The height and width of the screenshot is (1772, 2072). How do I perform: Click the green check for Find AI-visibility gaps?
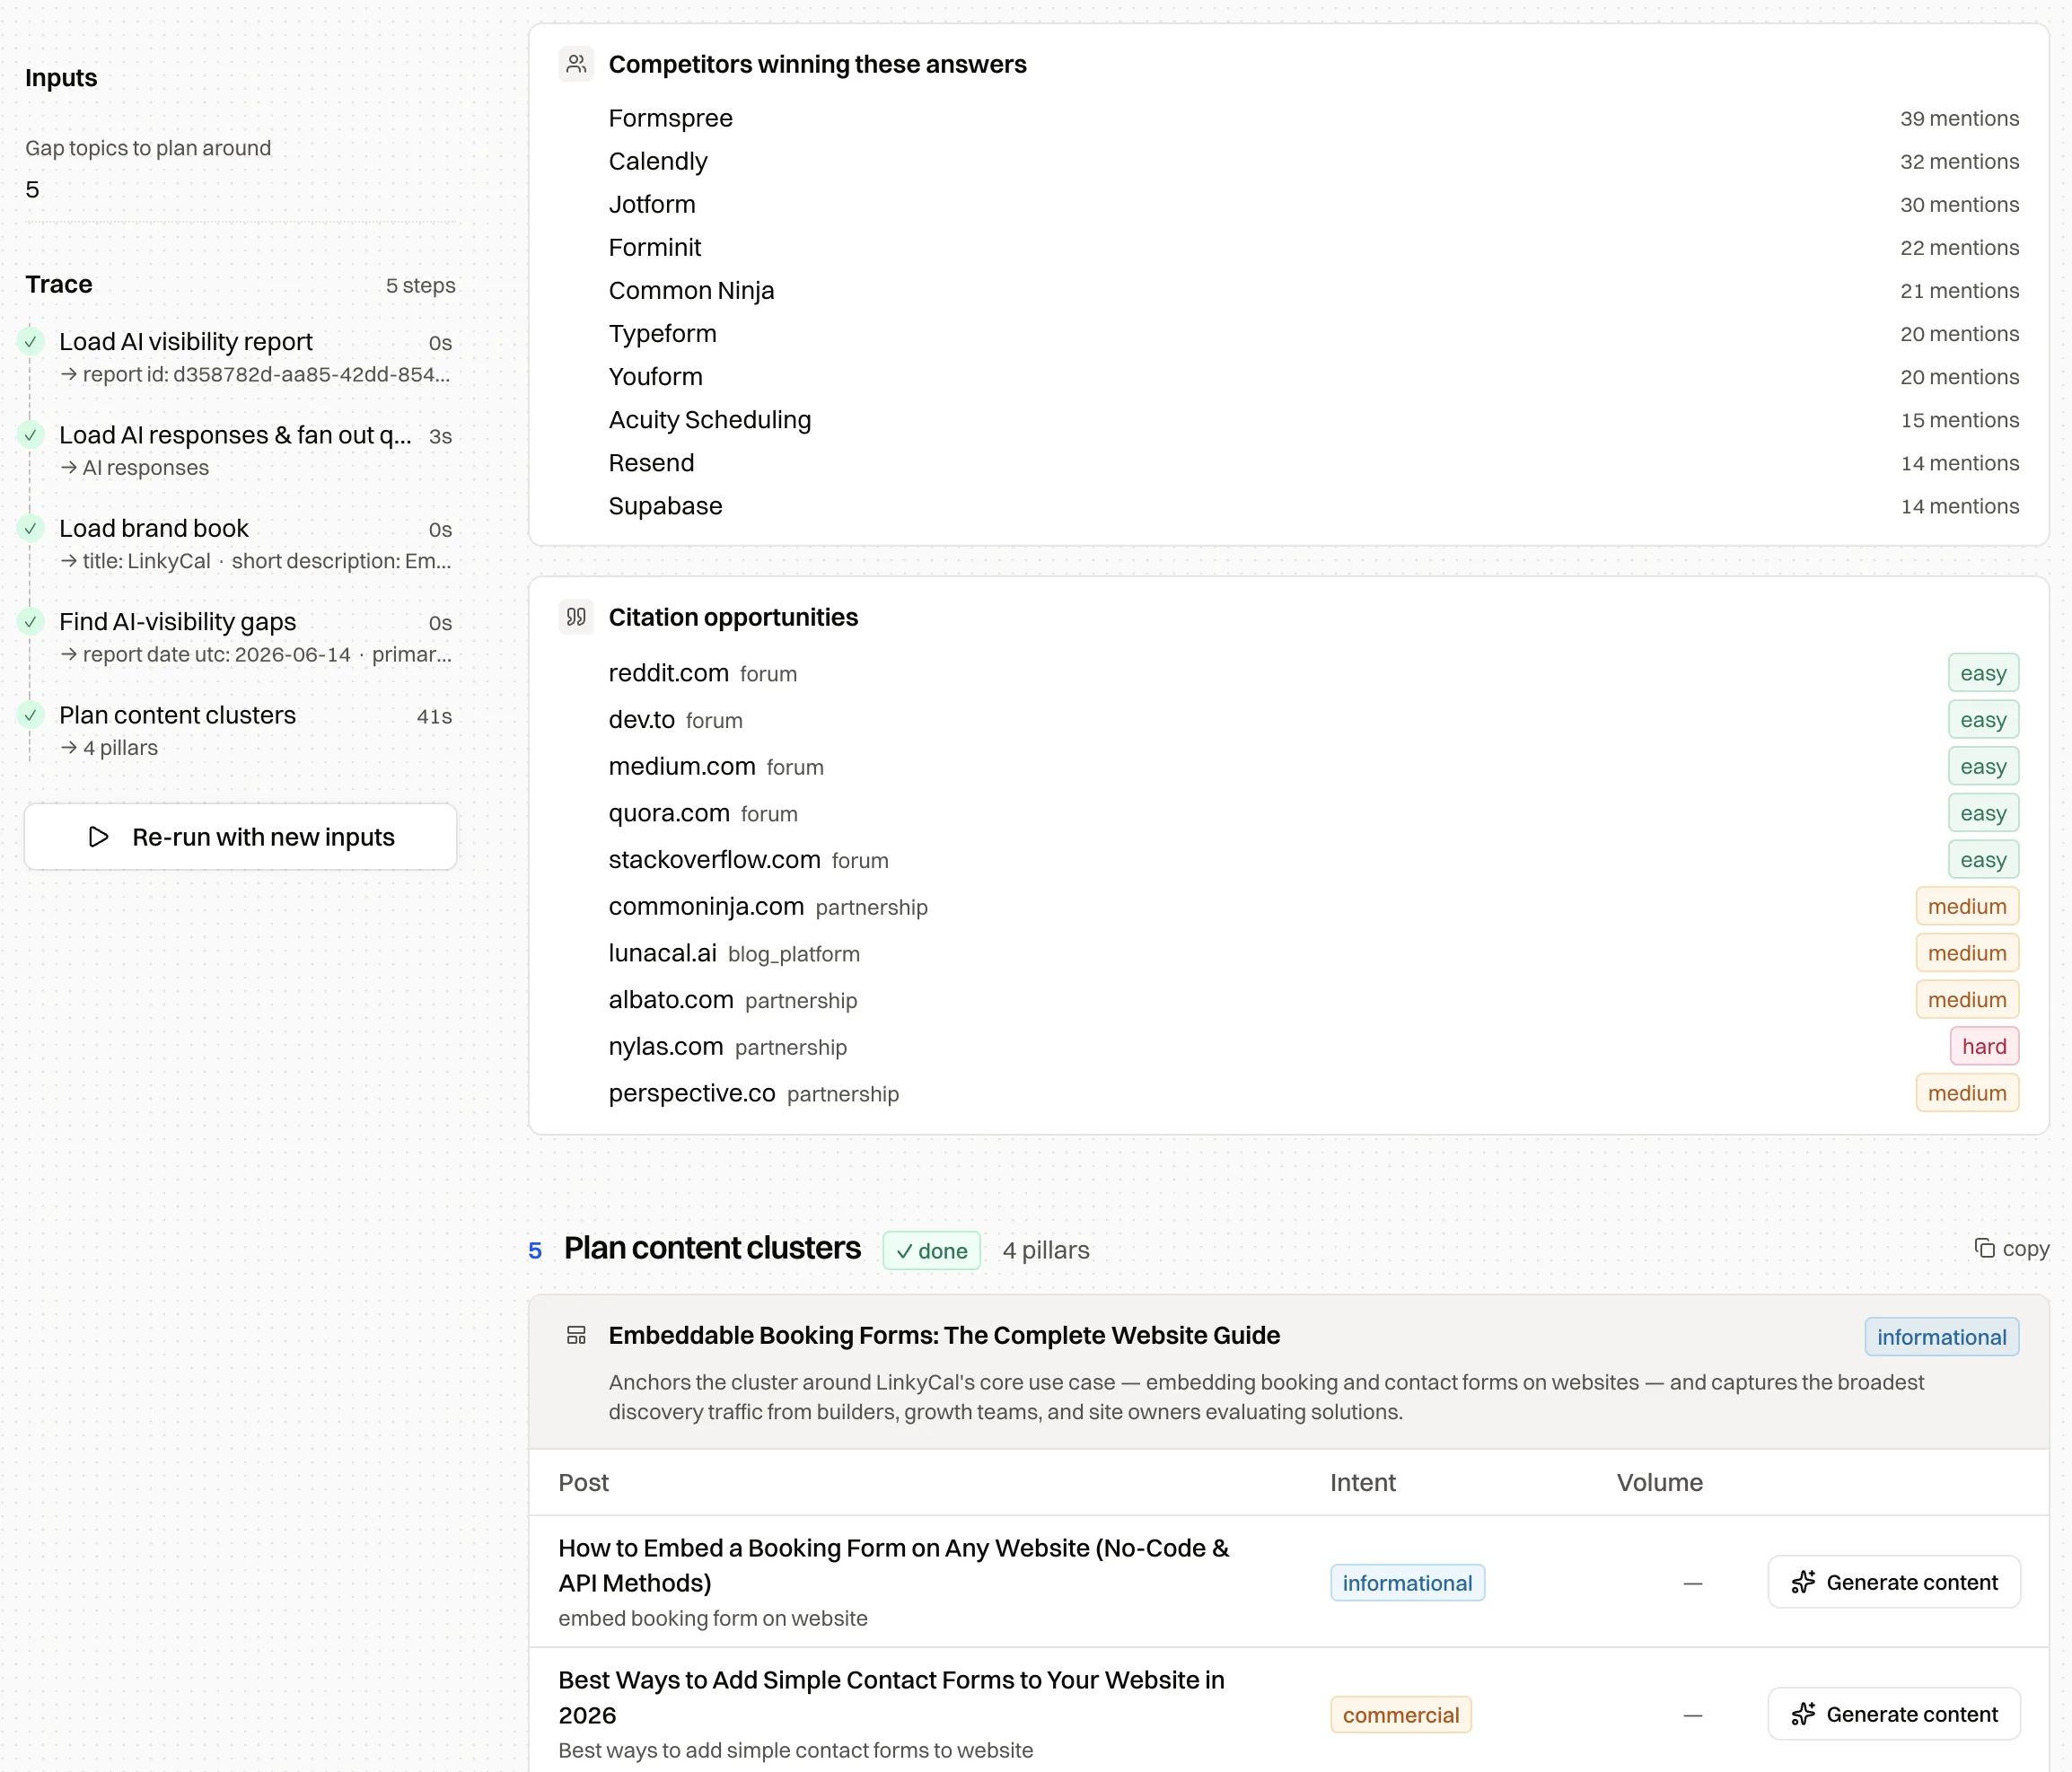(x=31, y=622)
